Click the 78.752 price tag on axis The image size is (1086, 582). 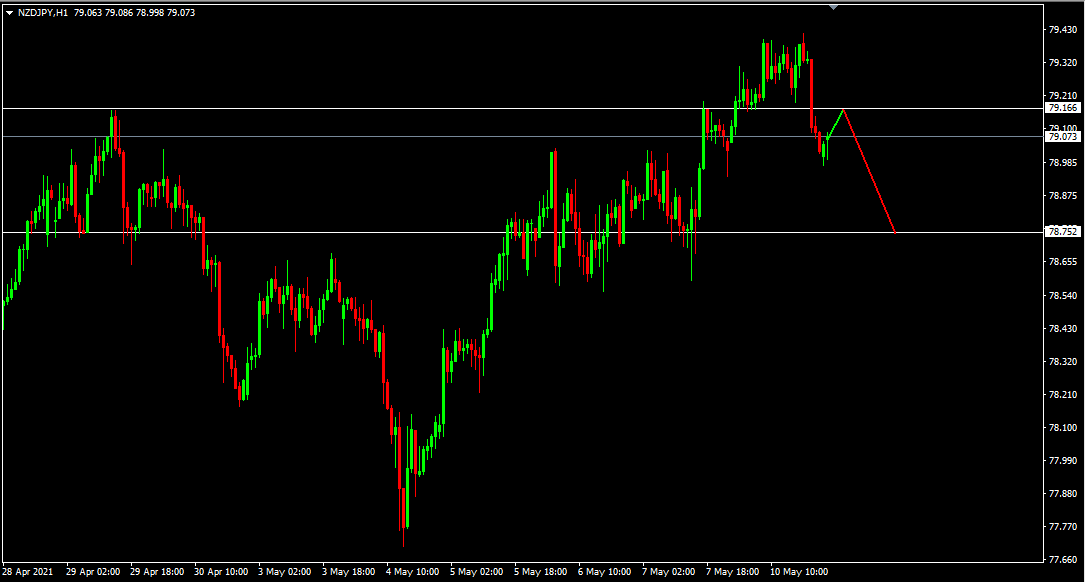point(1063,231)
